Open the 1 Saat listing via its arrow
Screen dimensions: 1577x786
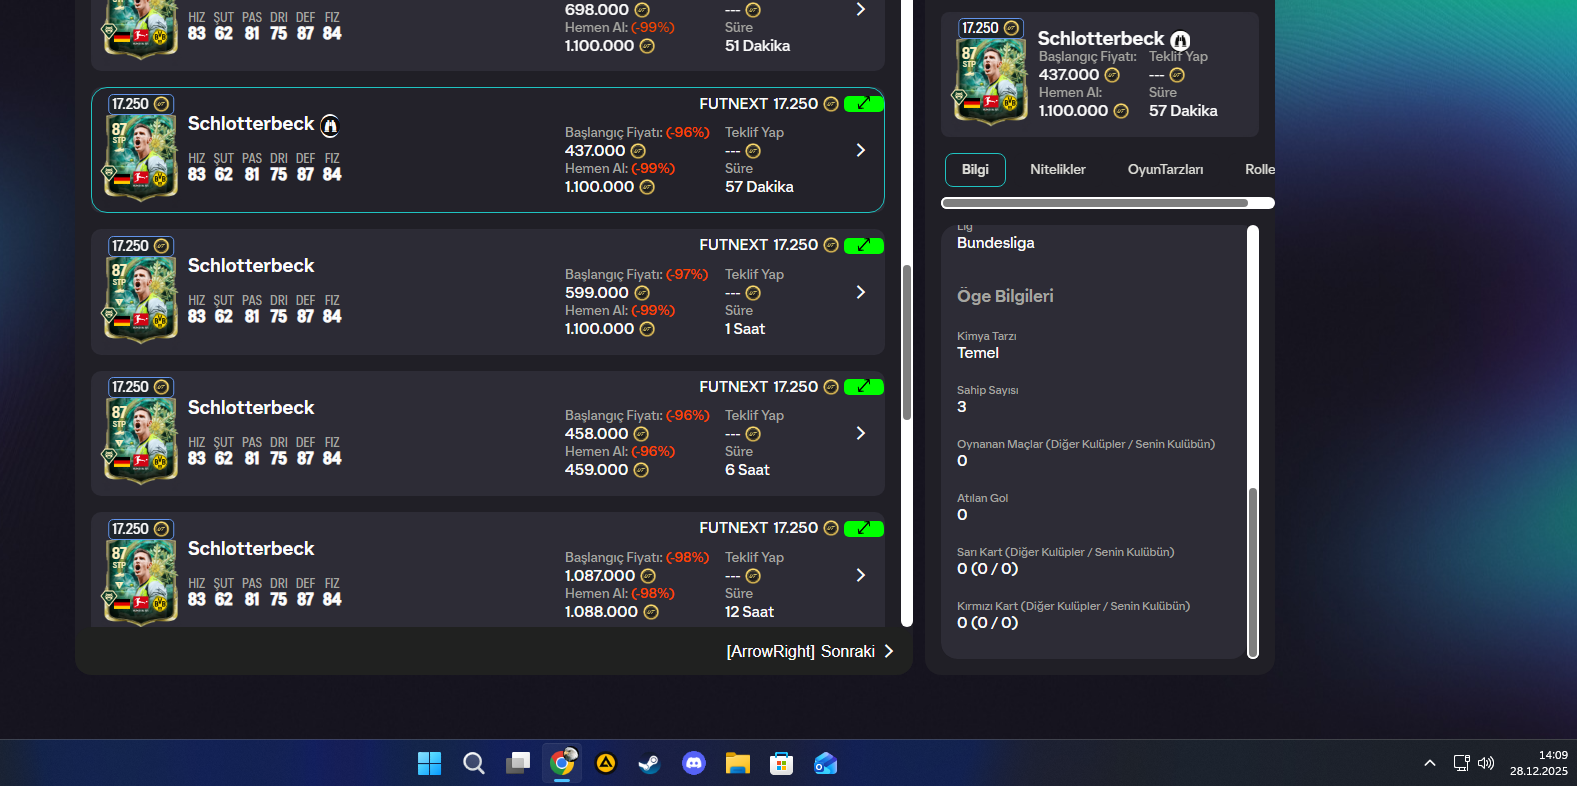point(861,292)
